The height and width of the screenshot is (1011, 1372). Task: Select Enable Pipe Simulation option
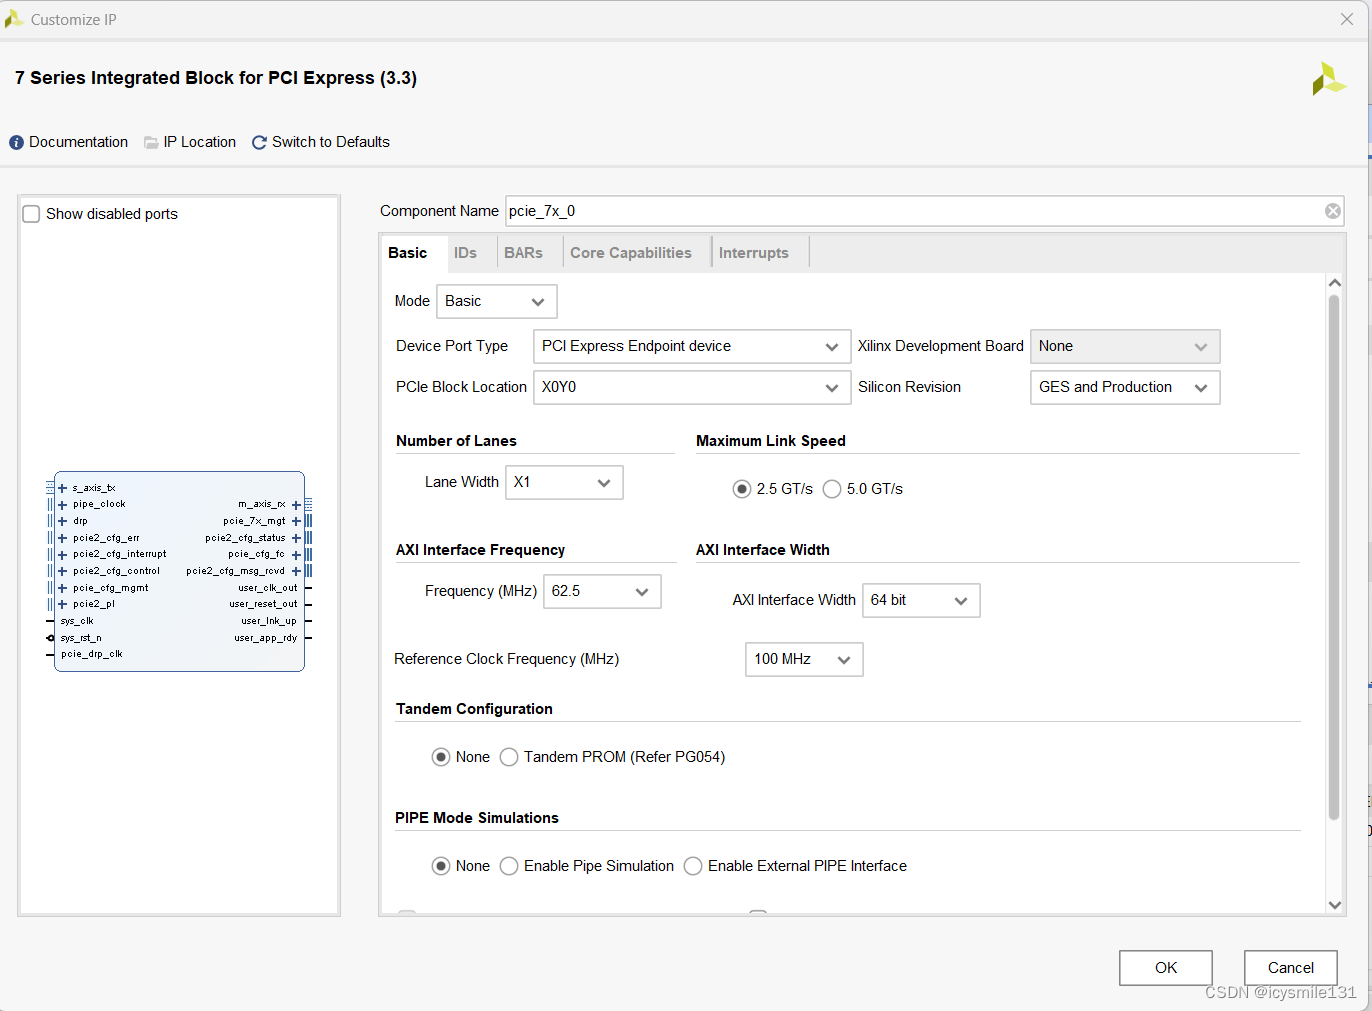click(x=509, y=866)
